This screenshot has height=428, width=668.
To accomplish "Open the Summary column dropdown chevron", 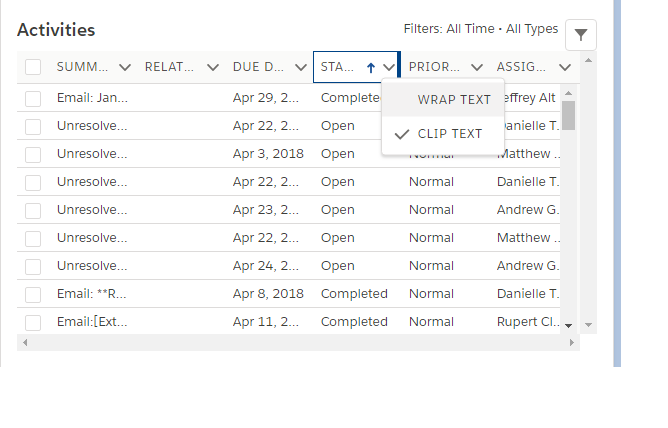I will click(125, 68).
